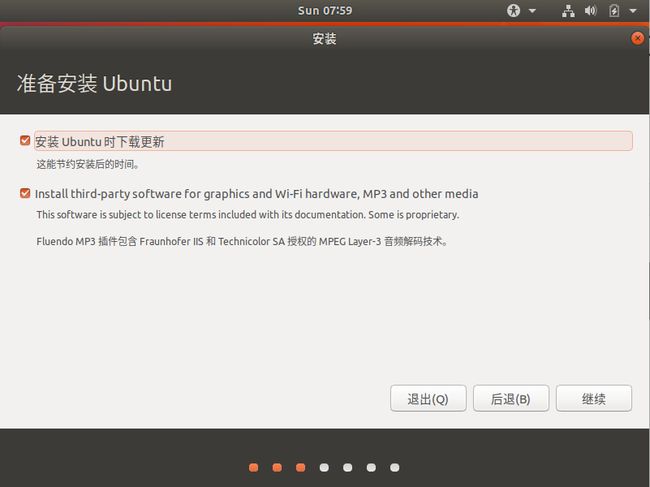The image size is (650, 487).
Task: Click the 'Install third-party software' label text
Action: 257,194
